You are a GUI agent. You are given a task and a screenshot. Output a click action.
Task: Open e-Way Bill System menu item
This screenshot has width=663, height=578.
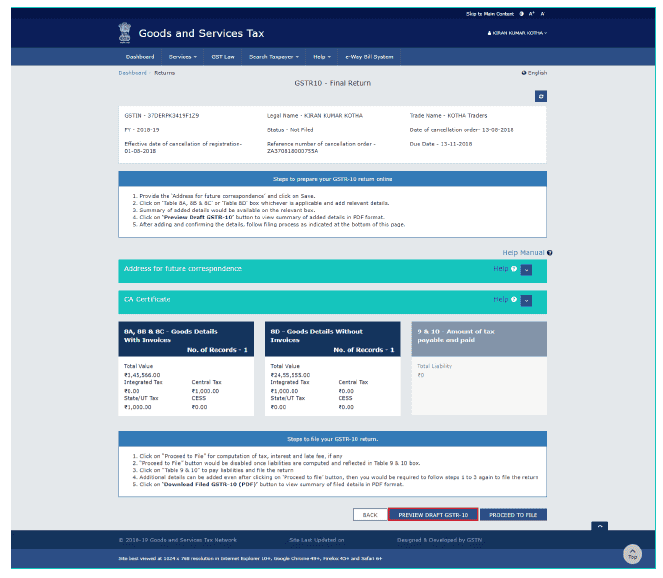coord(369,57)
